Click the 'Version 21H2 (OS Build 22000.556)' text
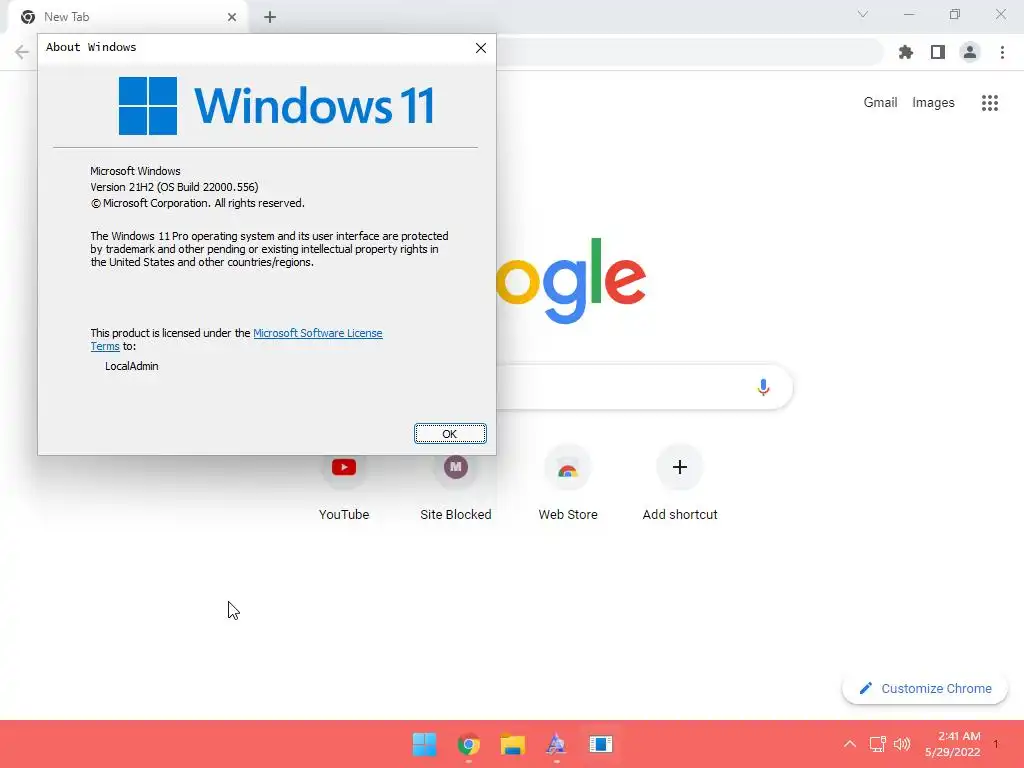The height and width of the screenshot is (768, 1024). [x=174, y=187]
